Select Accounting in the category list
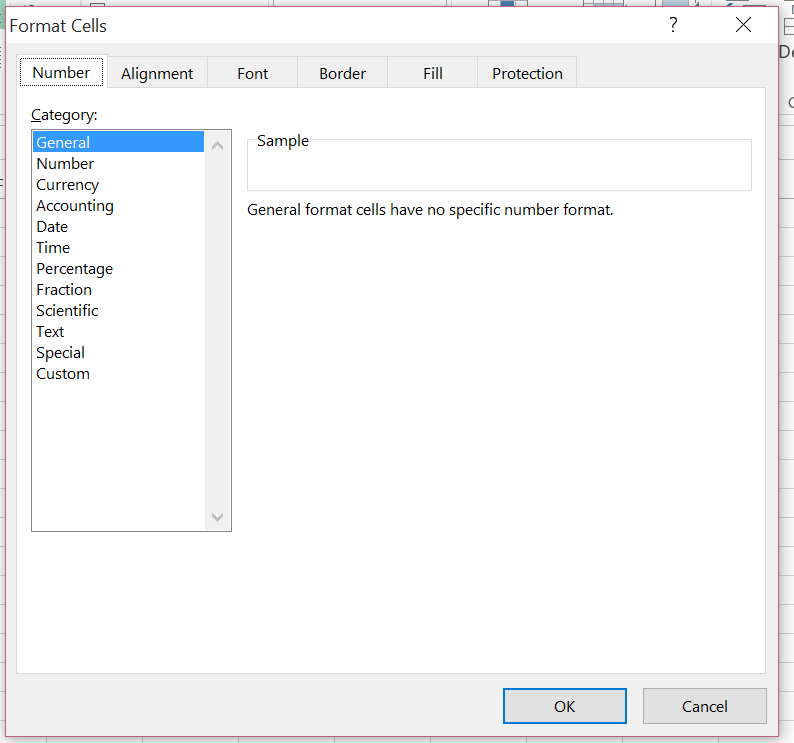794x743 pixels. (118, 206)
